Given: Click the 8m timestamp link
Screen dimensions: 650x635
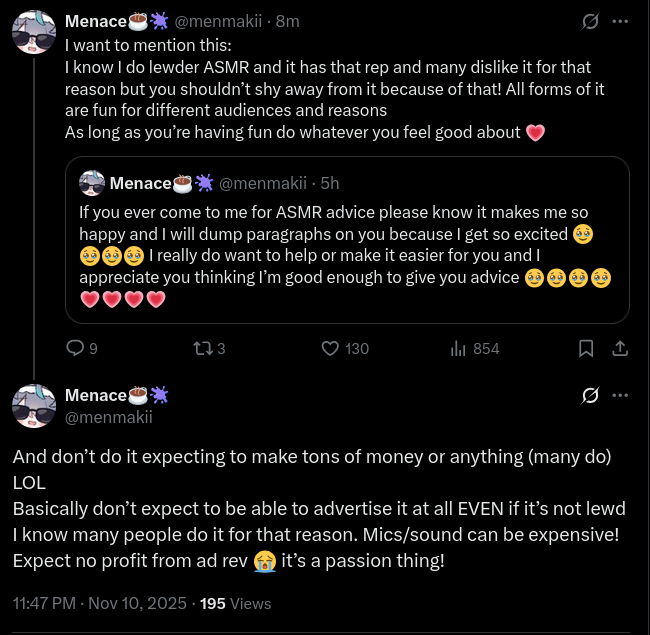Looking at the screenshot, I should click(x=287, y=21).
